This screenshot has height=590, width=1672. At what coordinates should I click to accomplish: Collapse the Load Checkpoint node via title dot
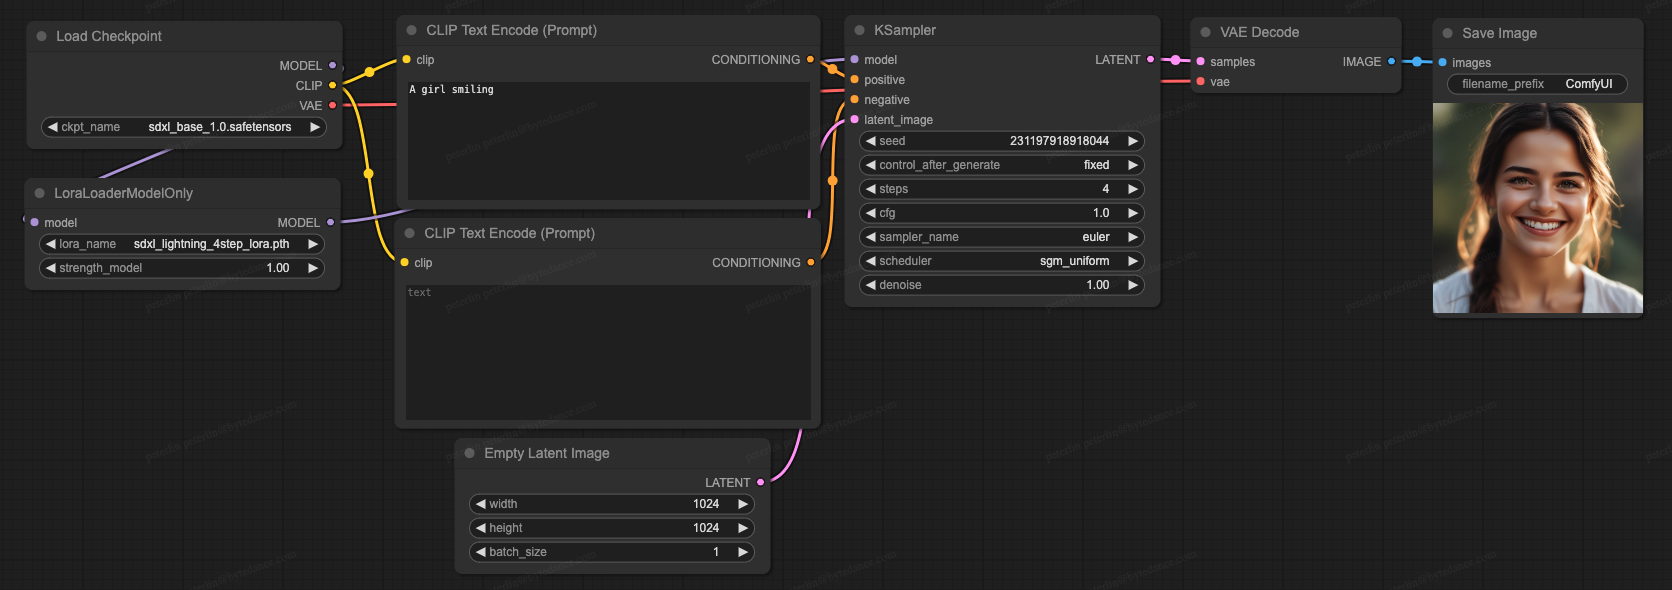pyautogui.click(x=41, y=36)
